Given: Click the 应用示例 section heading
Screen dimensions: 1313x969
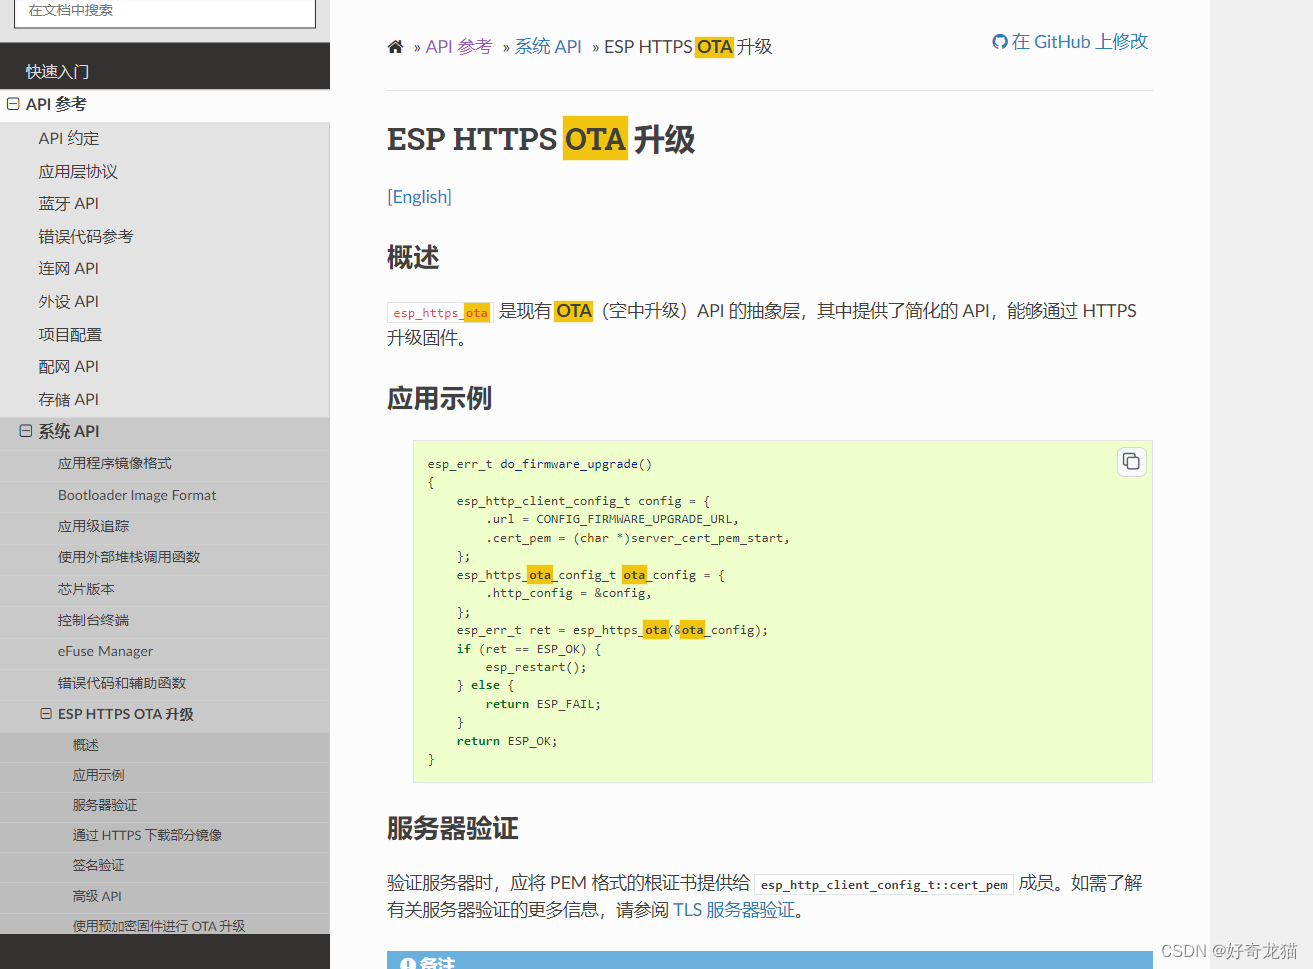Looking at the screenshot, I should point(440,398).
